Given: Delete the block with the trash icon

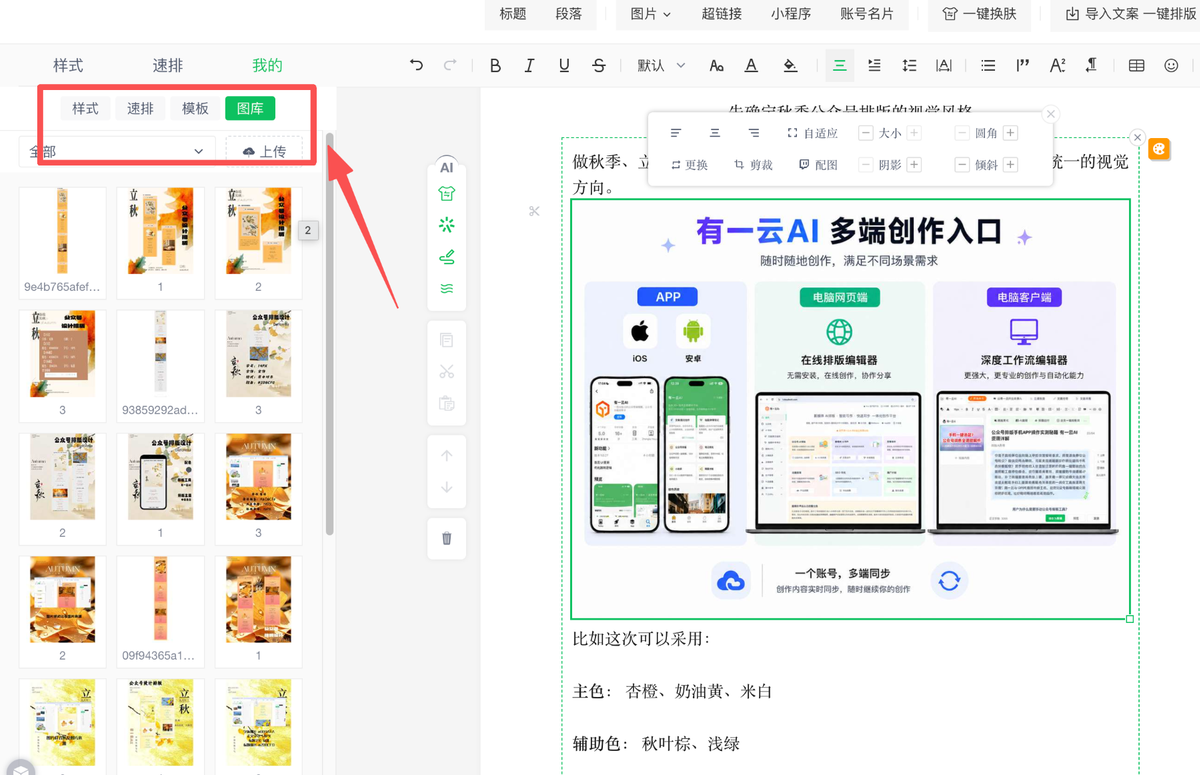Looking at the screenshot, I should pyautogui.click(x=447, y=539).
